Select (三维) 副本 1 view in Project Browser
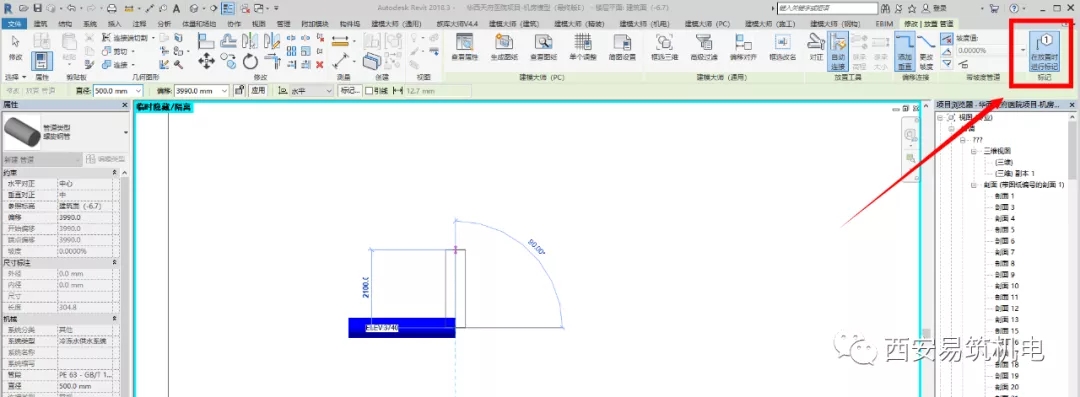Screen dimensions: 1080x397 (1015, 173)
